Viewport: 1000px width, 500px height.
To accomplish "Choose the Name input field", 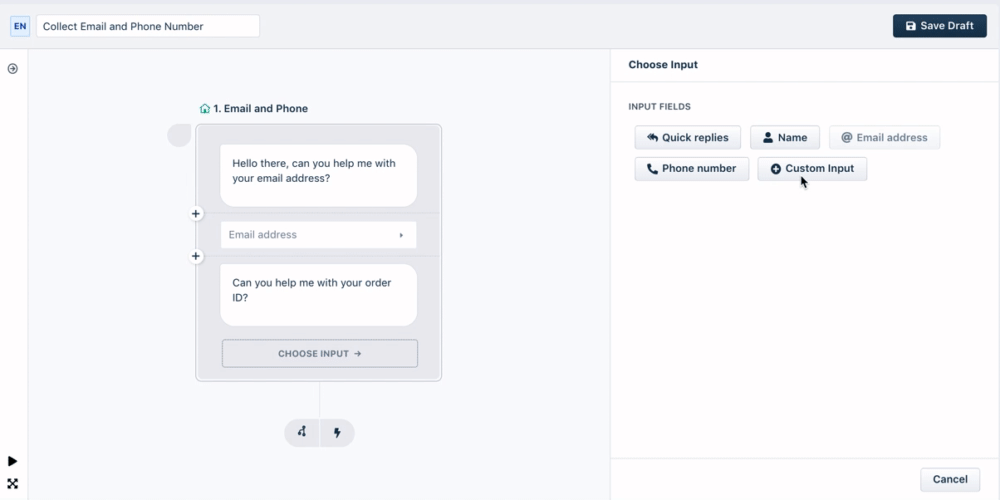I will tap(785, 137).
